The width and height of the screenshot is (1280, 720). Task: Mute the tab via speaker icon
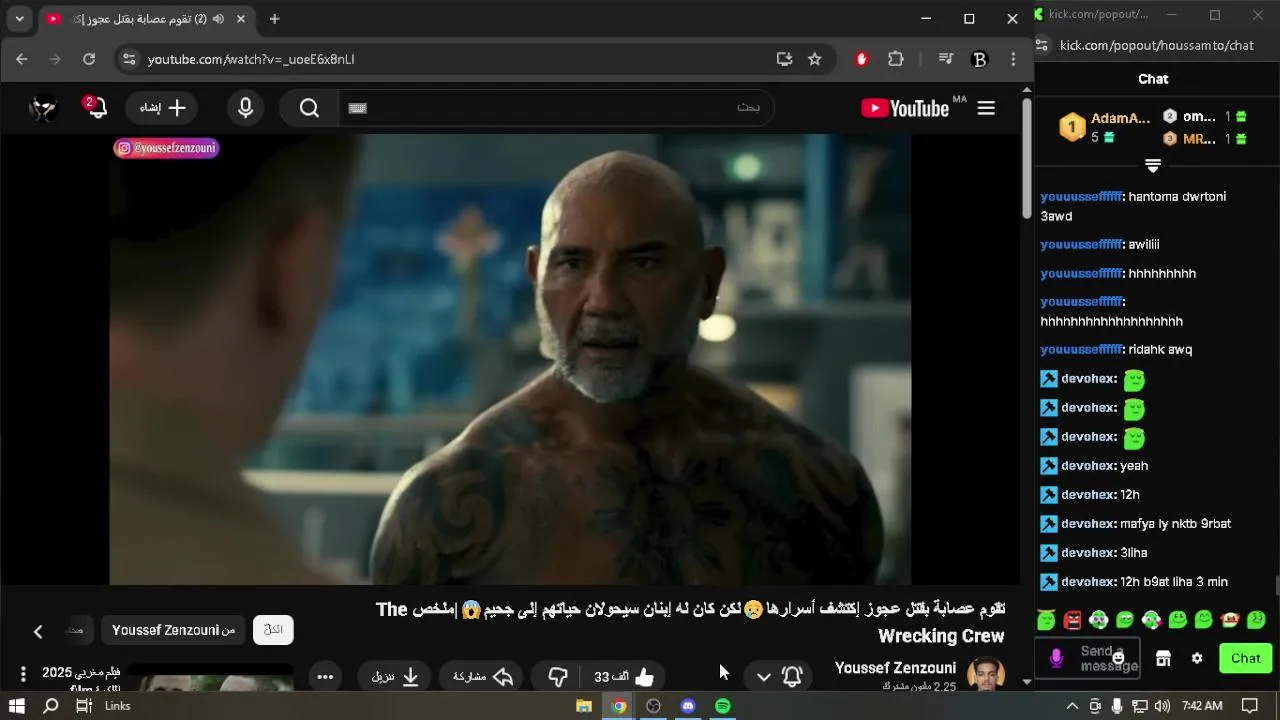pyautogui.click(x=218, y=19)
